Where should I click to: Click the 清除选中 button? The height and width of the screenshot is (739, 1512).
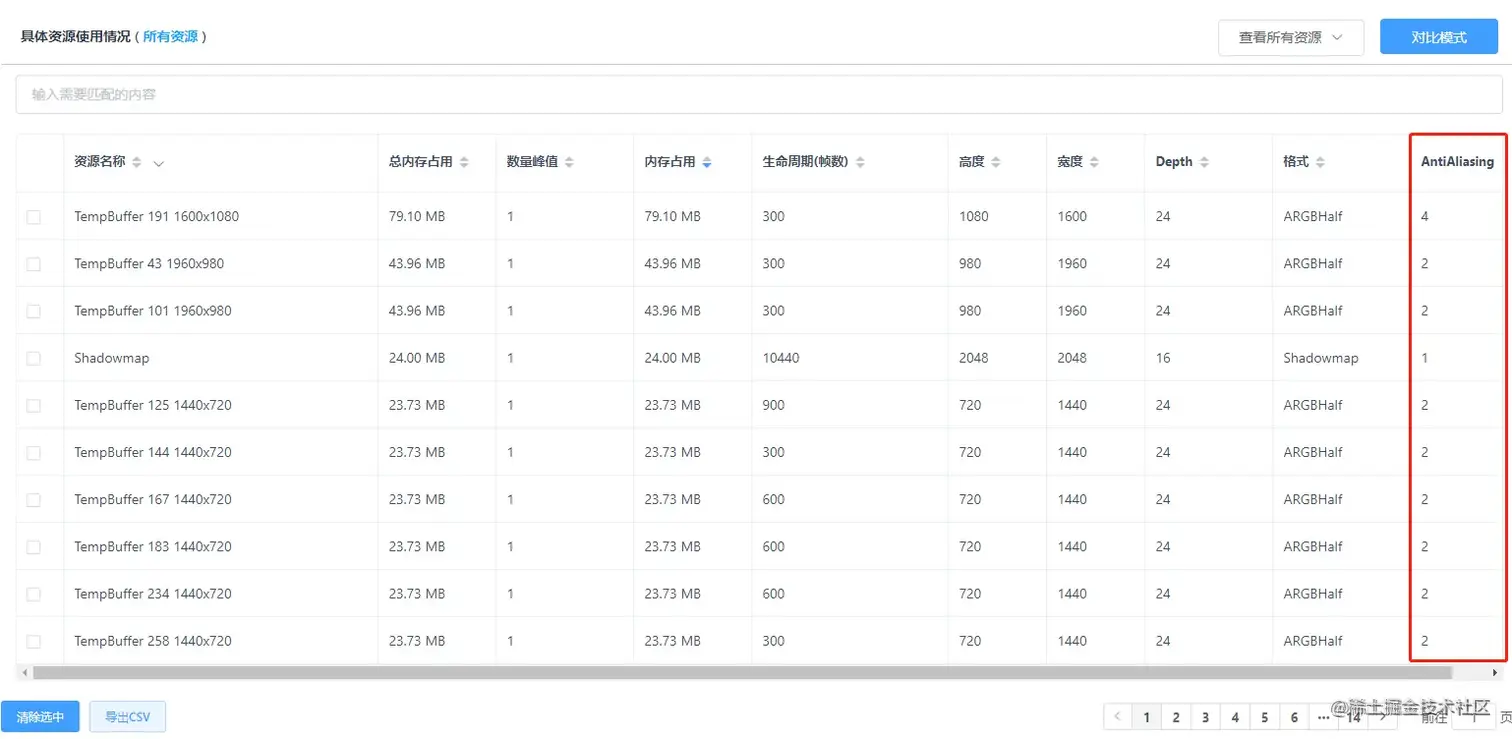(41, 716)
